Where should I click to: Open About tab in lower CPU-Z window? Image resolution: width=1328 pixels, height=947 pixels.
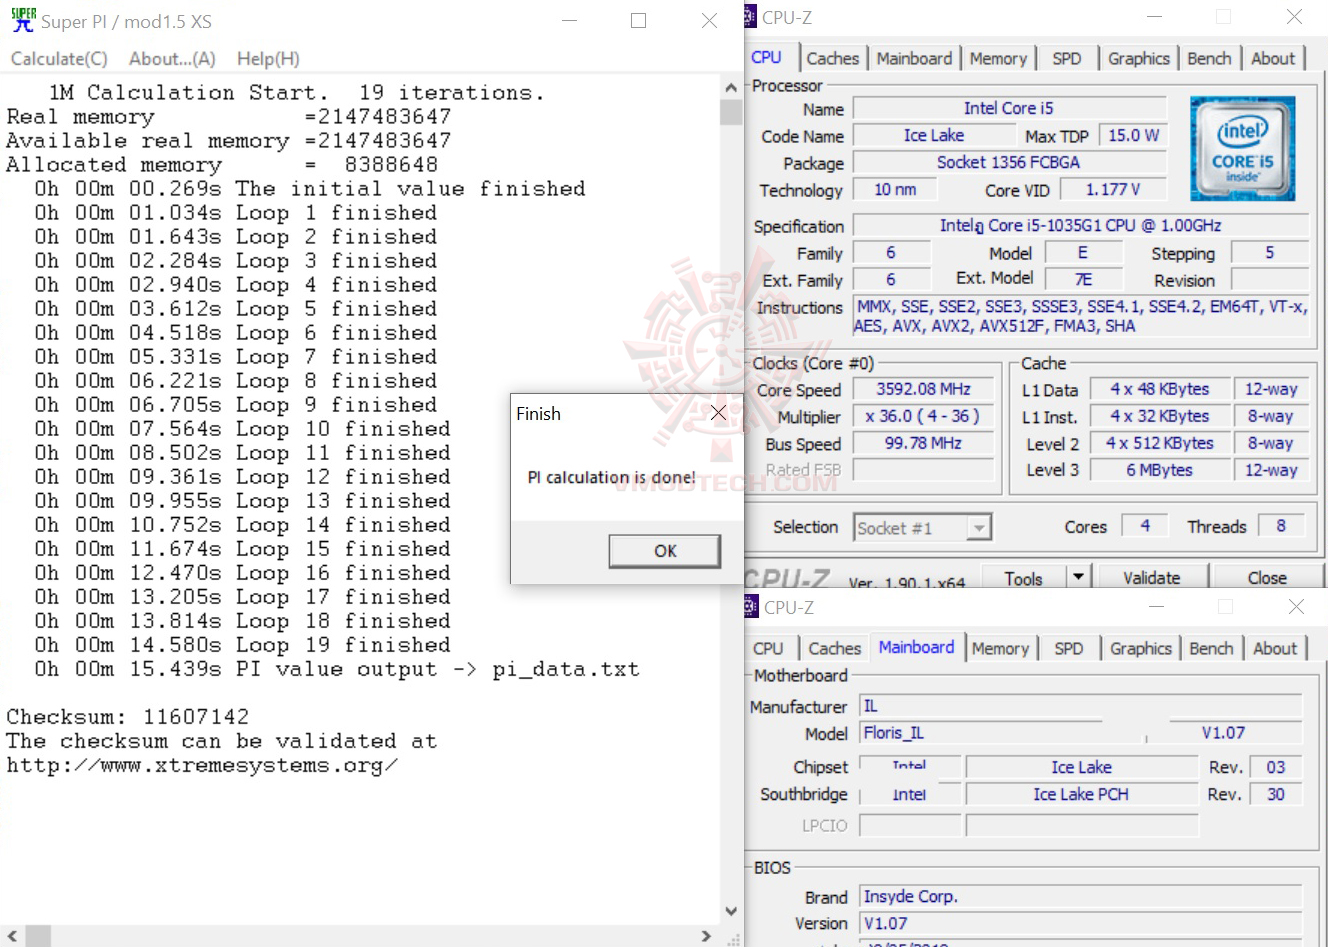[x=1275, y=649]
